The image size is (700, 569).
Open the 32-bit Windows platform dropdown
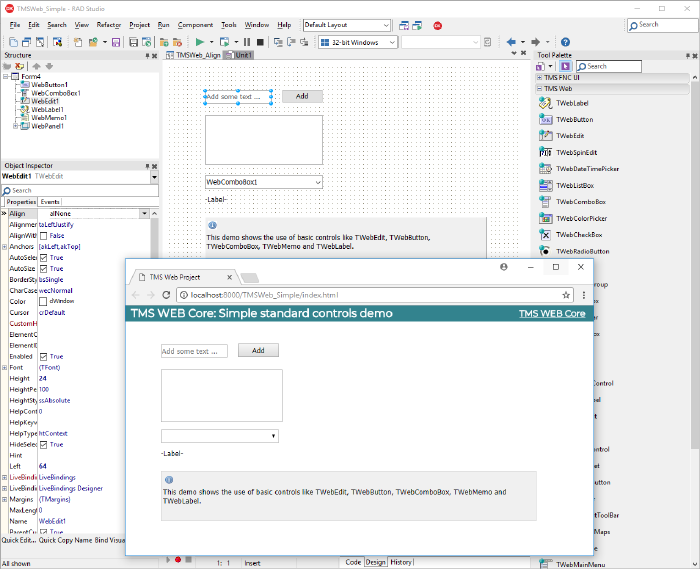click(x=356, y=42)
